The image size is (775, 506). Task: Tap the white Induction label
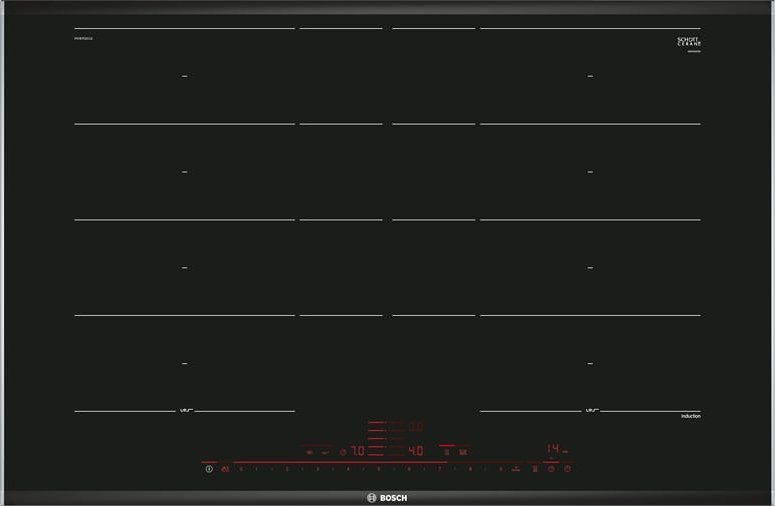click(x=690, y=416)
